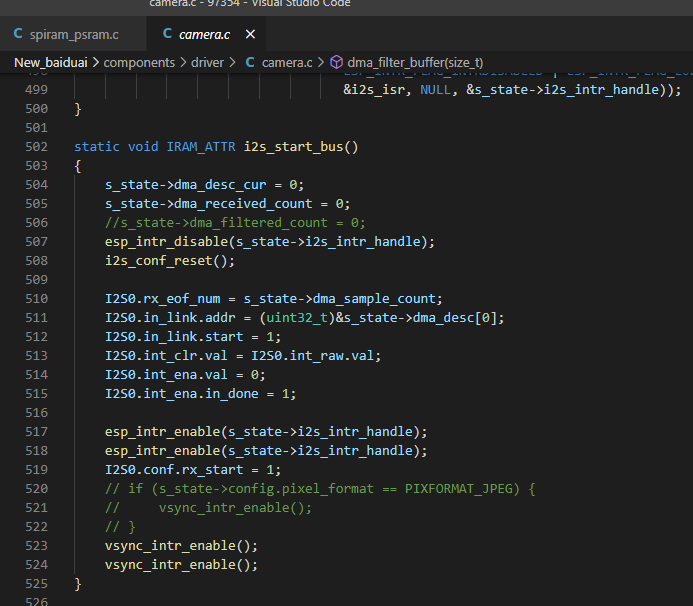Click I2S0.int_raw.val on line 513
This screenshot has height=606, width=693.
(312, 356)
